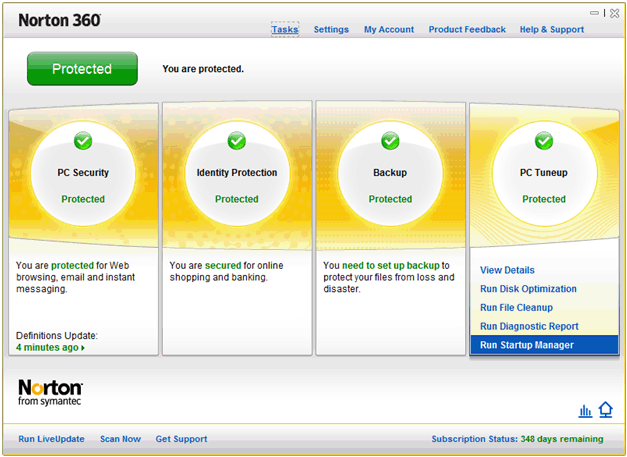
Task: Click Scan Now
Action: [120, 439]
